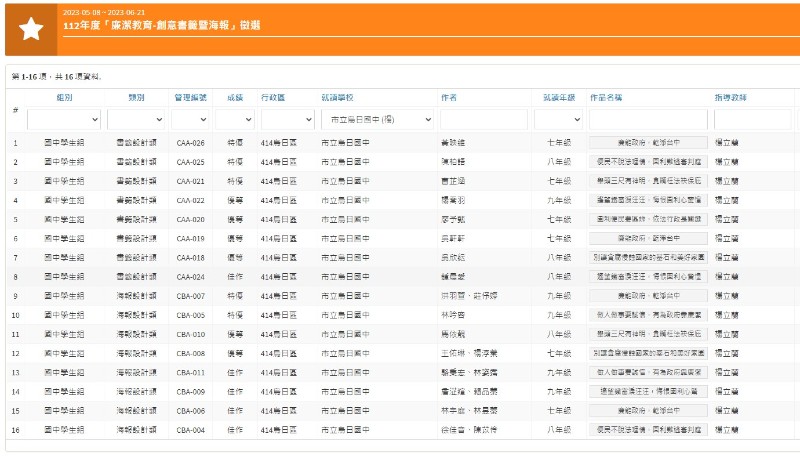Screen dimensions: 800x460
Task: Click the white star icon in orange header
Action: tap(31, 29)
